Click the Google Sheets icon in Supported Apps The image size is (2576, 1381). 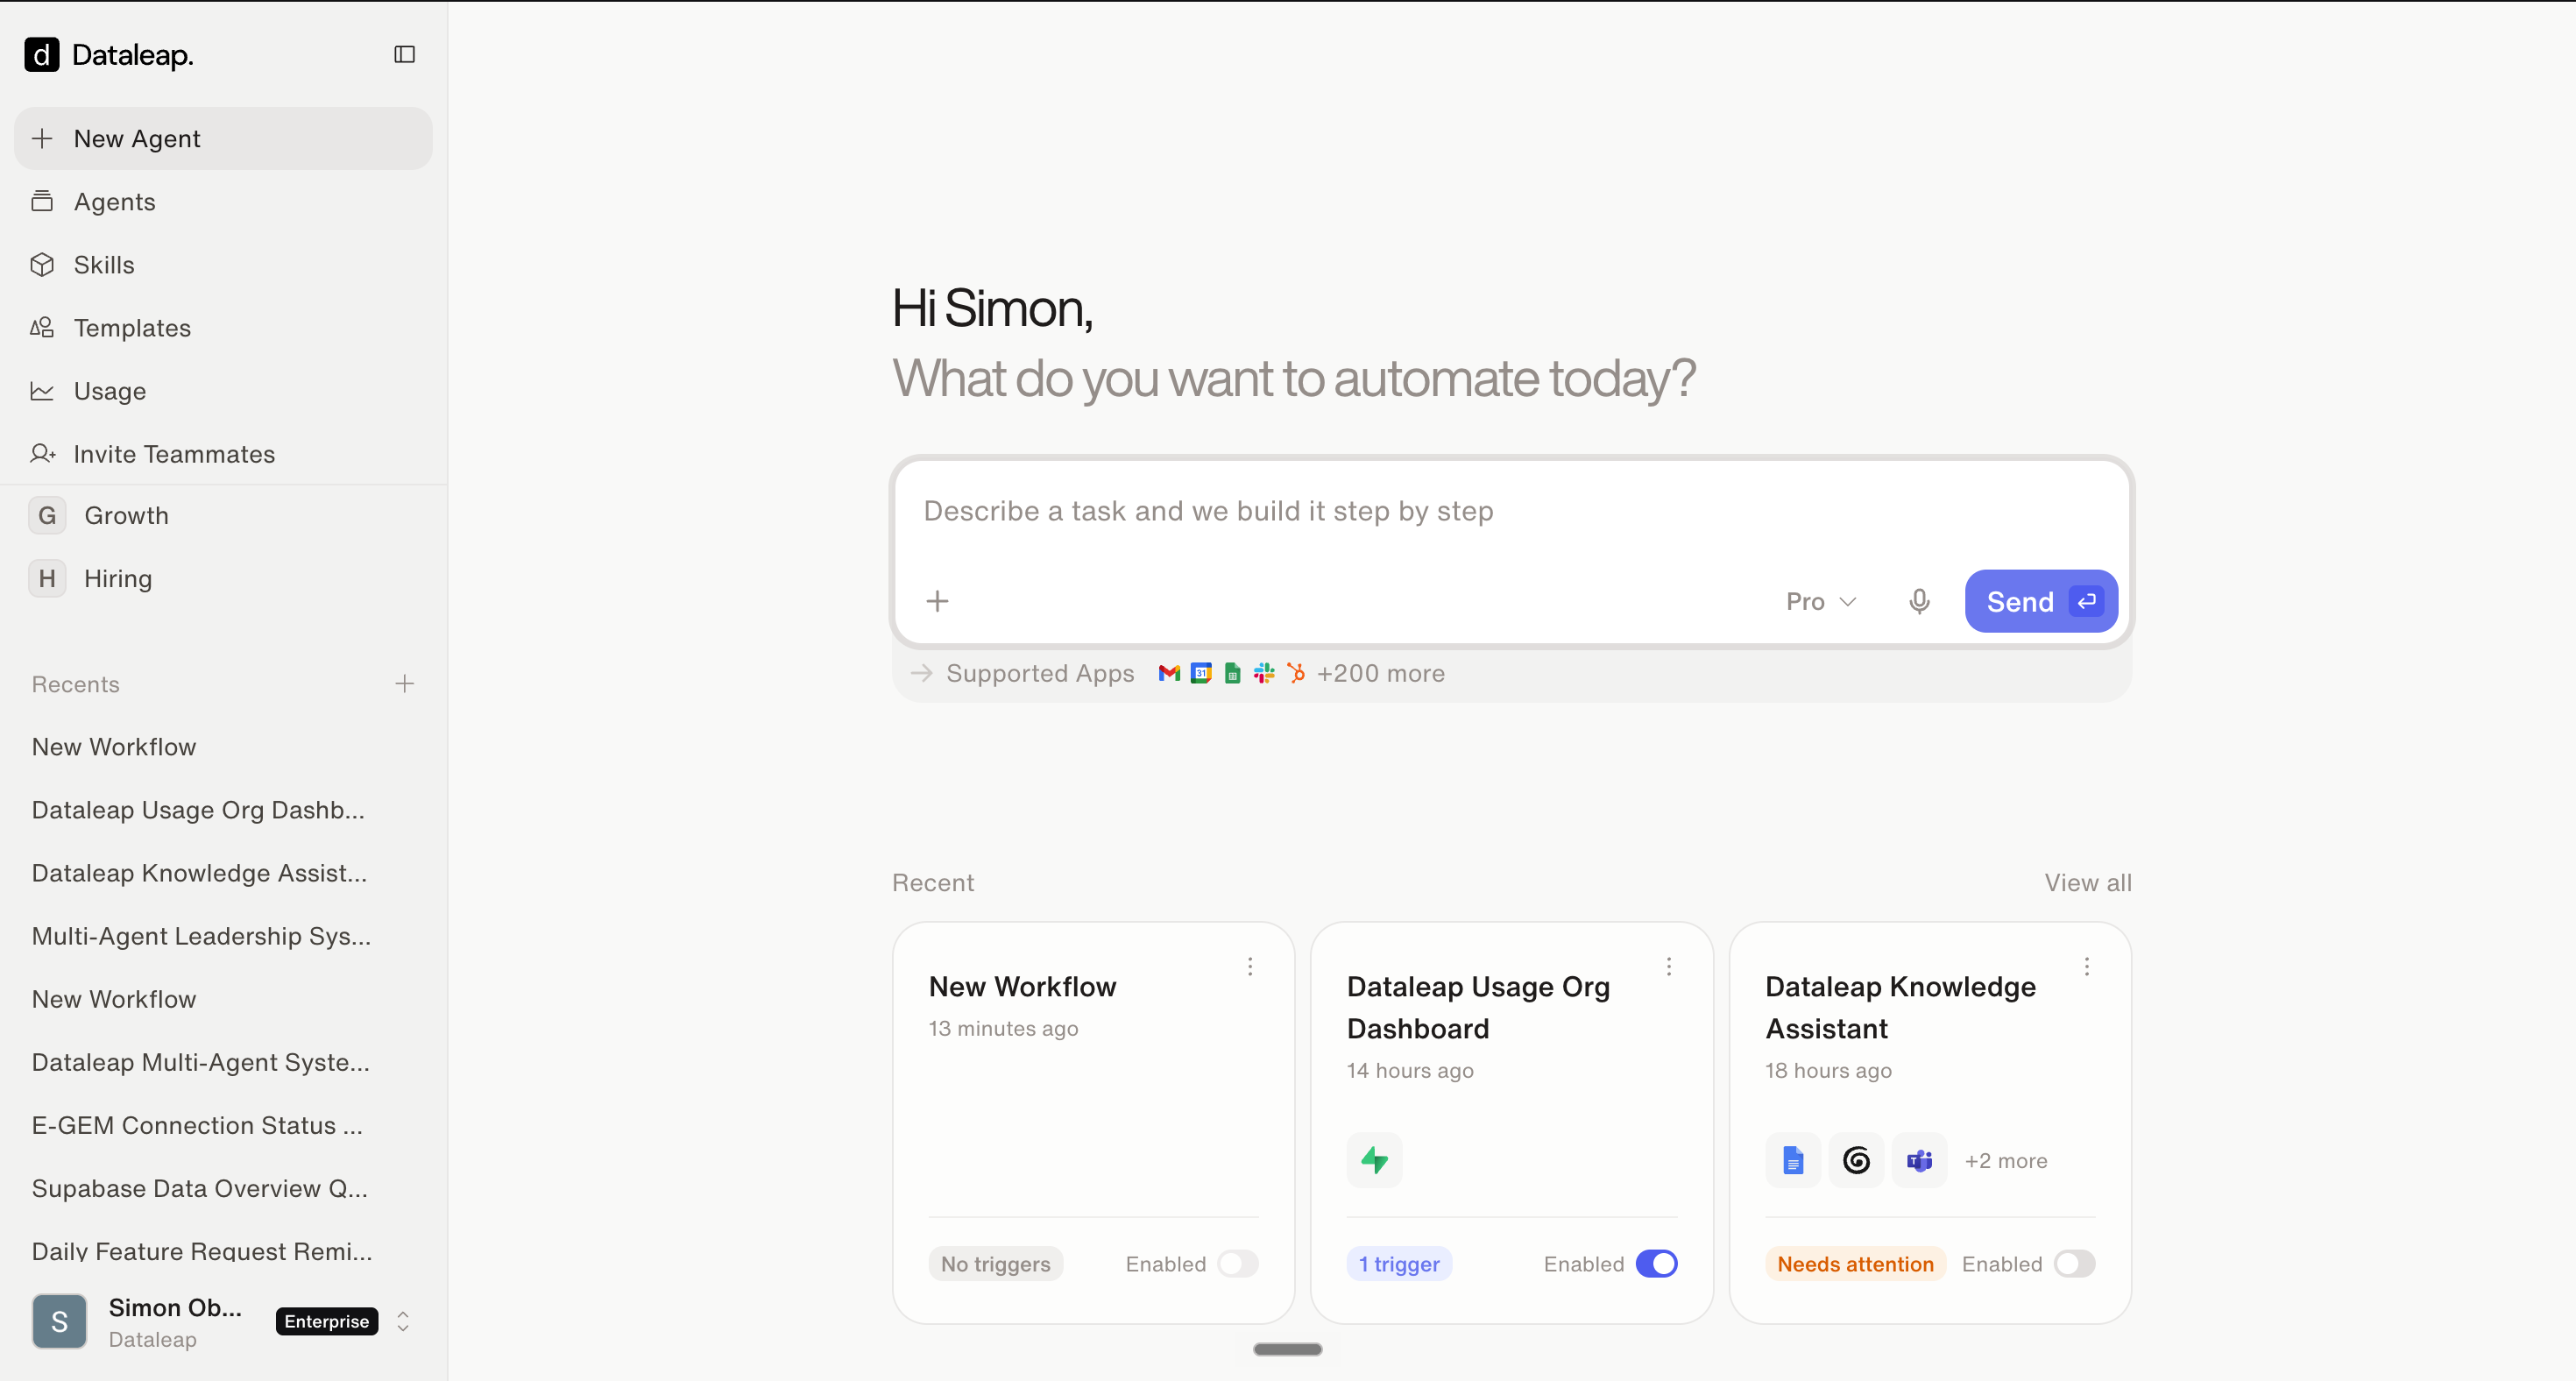(1233, 673)
